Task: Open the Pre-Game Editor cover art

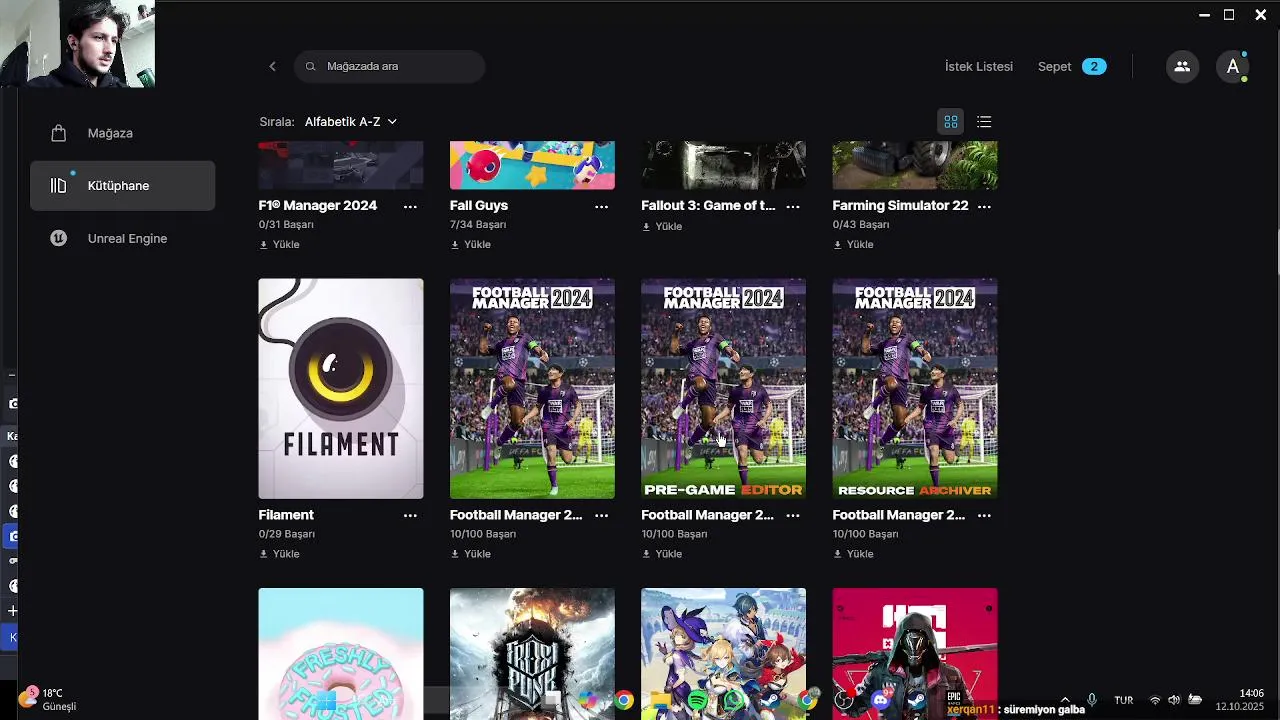Action: point(723,389)
